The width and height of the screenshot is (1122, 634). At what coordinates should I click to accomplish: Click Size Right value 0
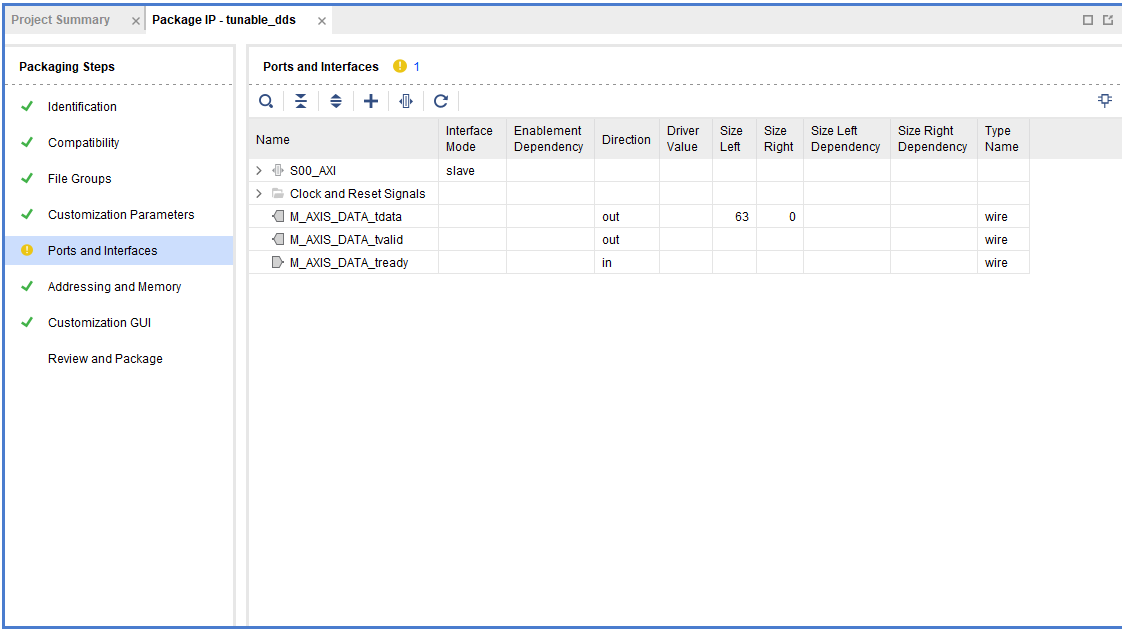pyautogui.click(x=780, y=217)
